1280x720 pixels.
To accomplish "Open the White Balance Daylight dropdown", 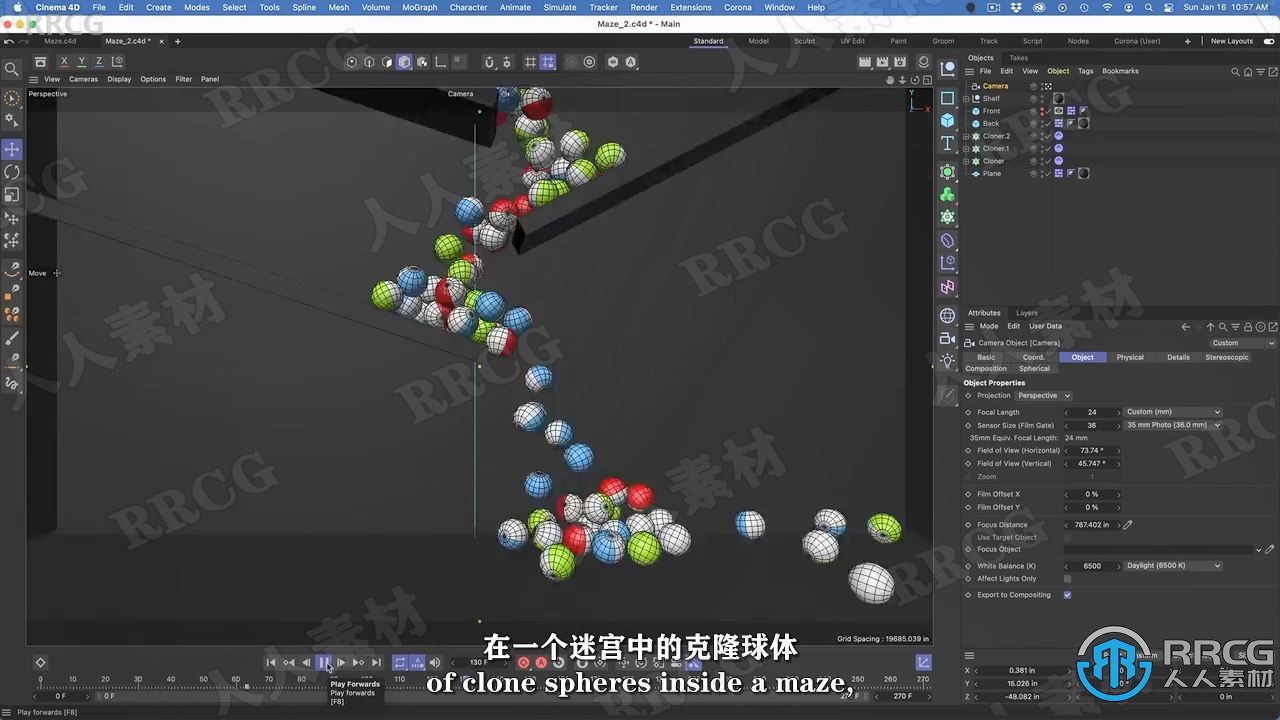I will click(x=1173, y=566).
